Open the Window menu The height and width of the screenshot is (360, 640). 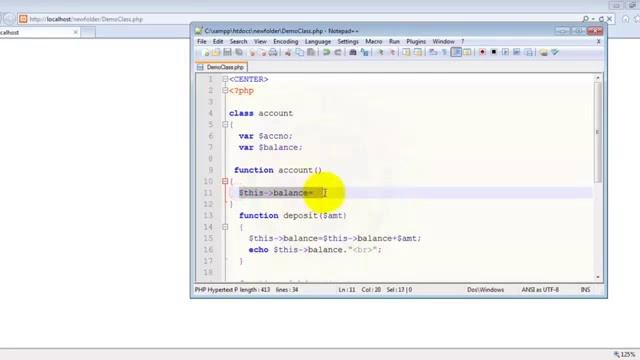[443, 42]
